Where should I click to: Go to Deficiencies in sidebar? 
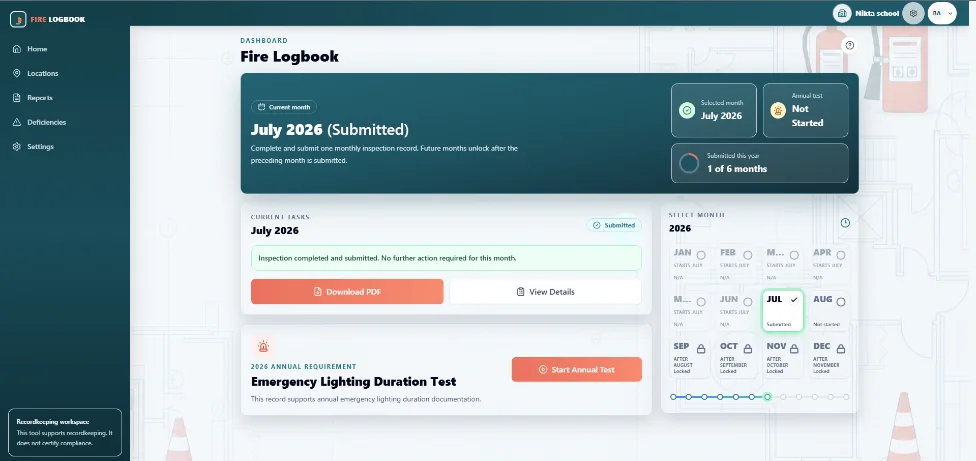(46, 123)
